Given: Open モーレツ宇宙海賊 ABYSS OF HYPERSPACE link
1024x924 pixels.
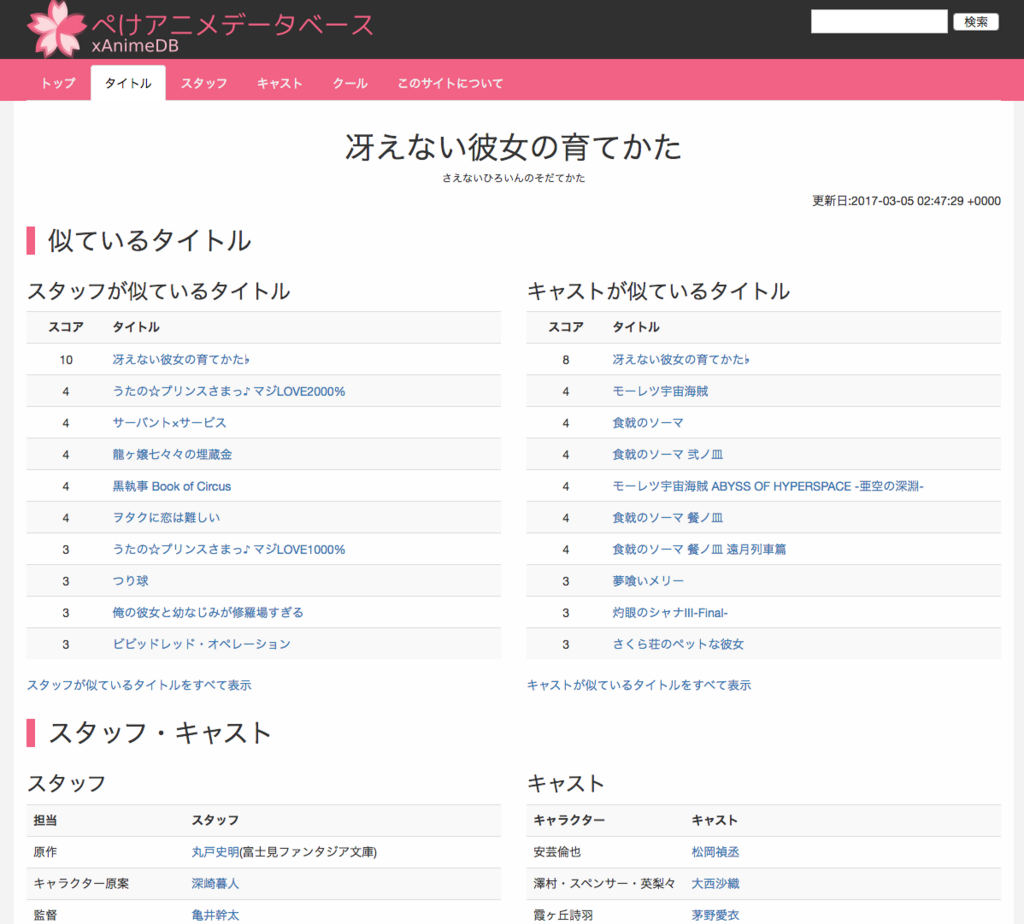Looking at the screenshot, I should pyautogui.click(x=767, y=486).
